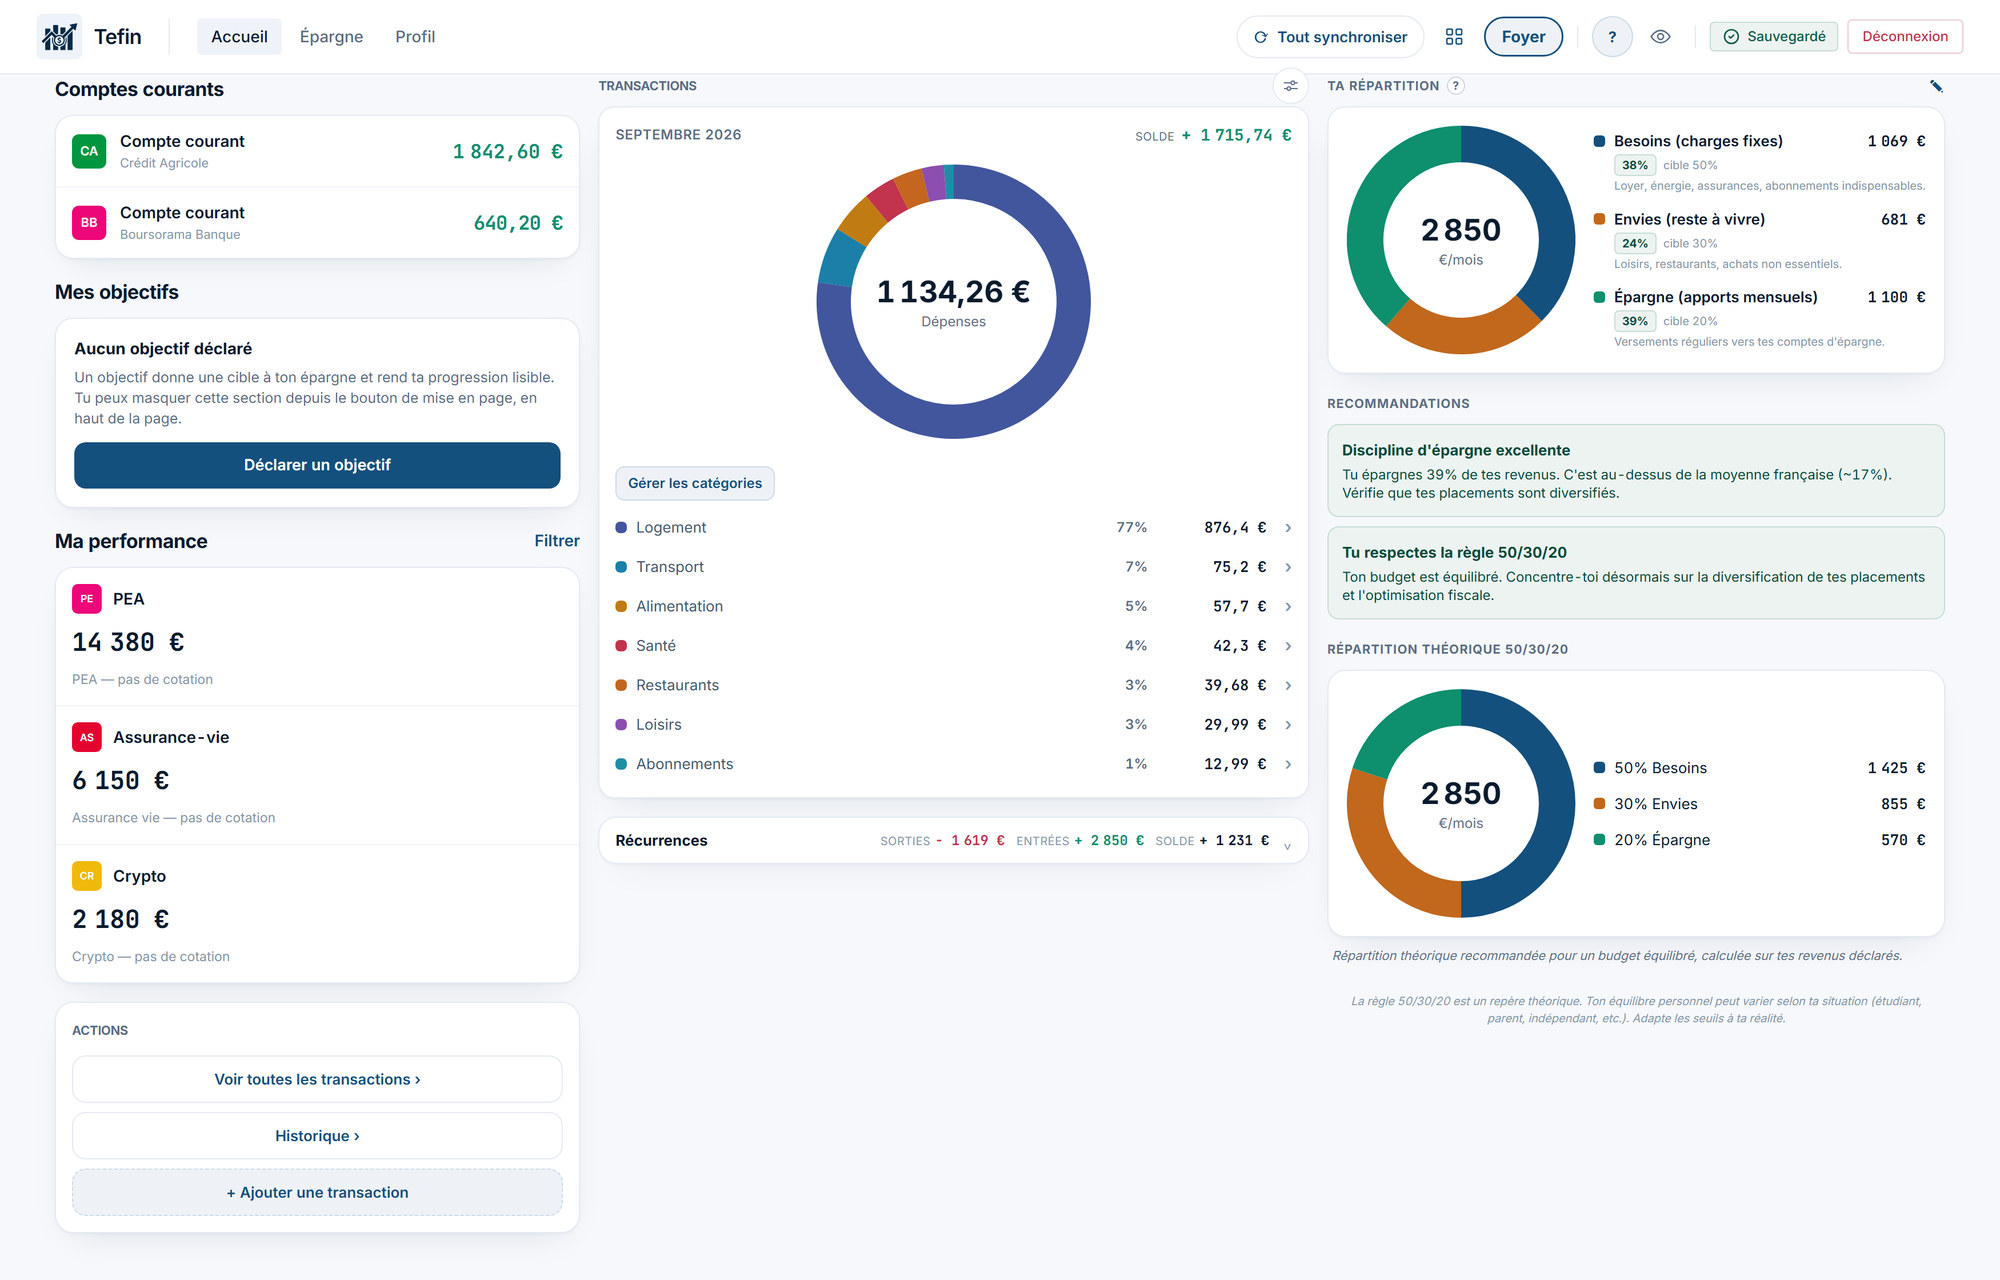Select Crédit Agricole Compte courant row
This screenshot has height=1280, width=2000.
317,151
